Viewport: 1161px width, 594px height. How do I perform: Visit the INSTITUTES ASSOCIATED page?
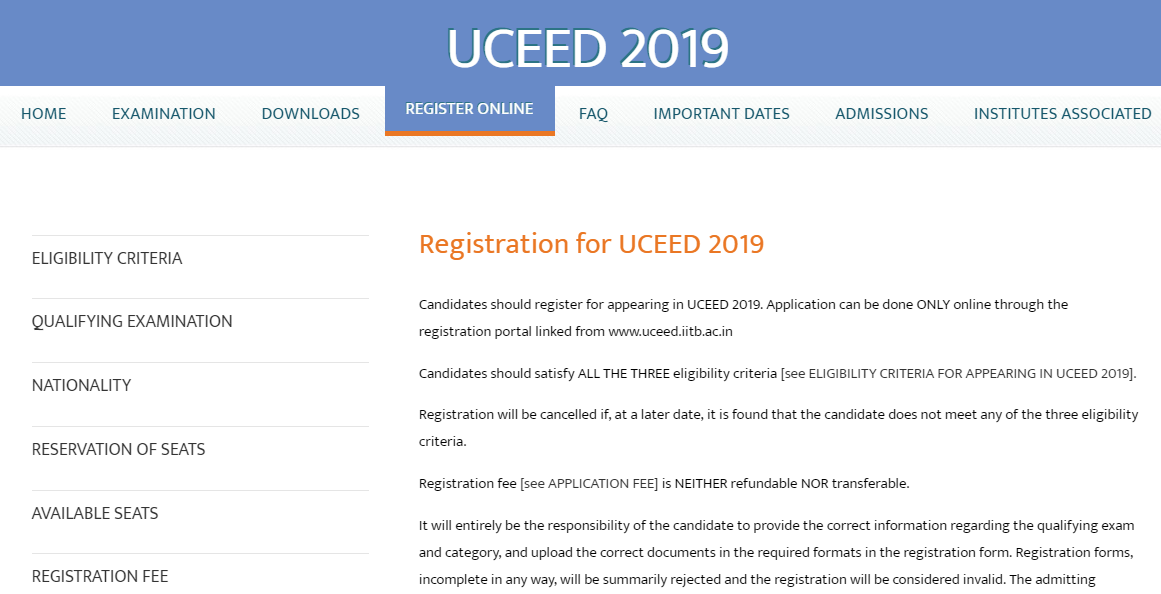[1062, 113]
